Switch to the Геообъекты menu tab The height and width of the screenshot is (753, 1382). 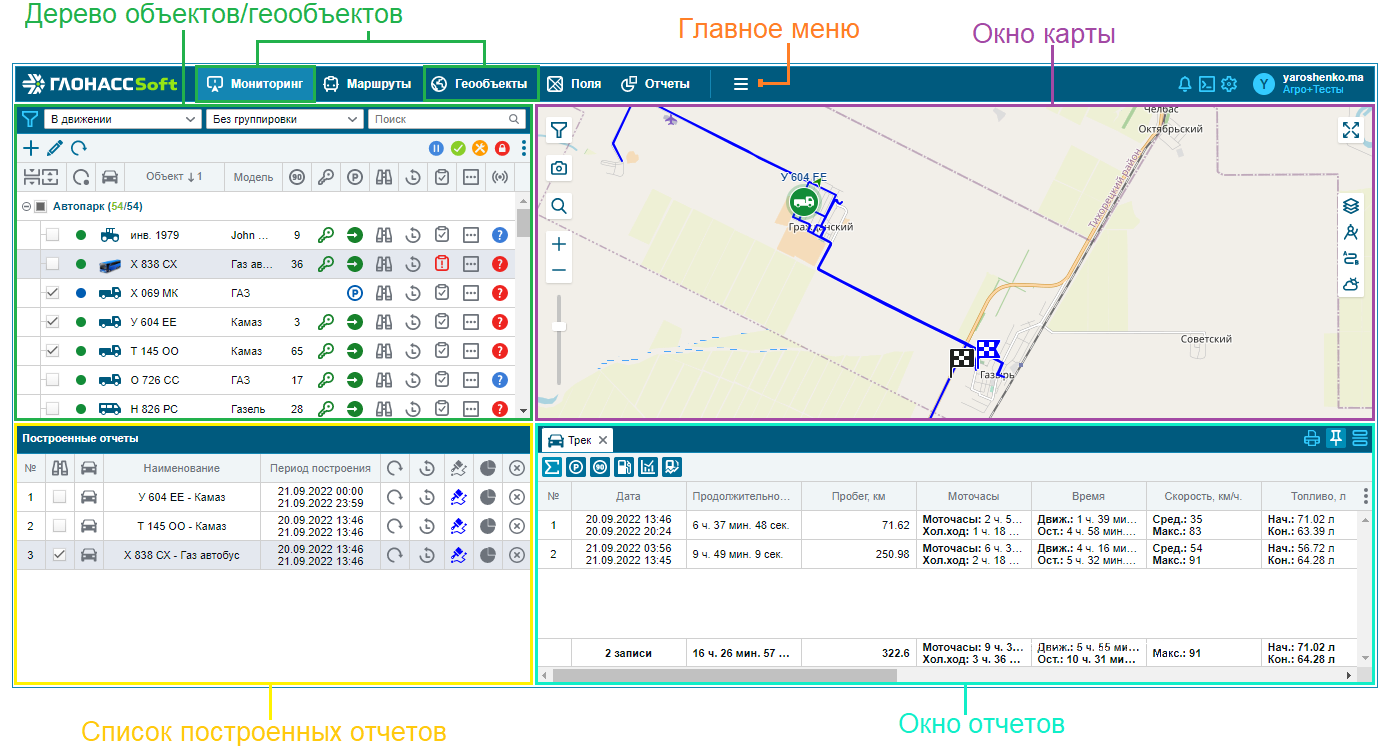[480, 84]
